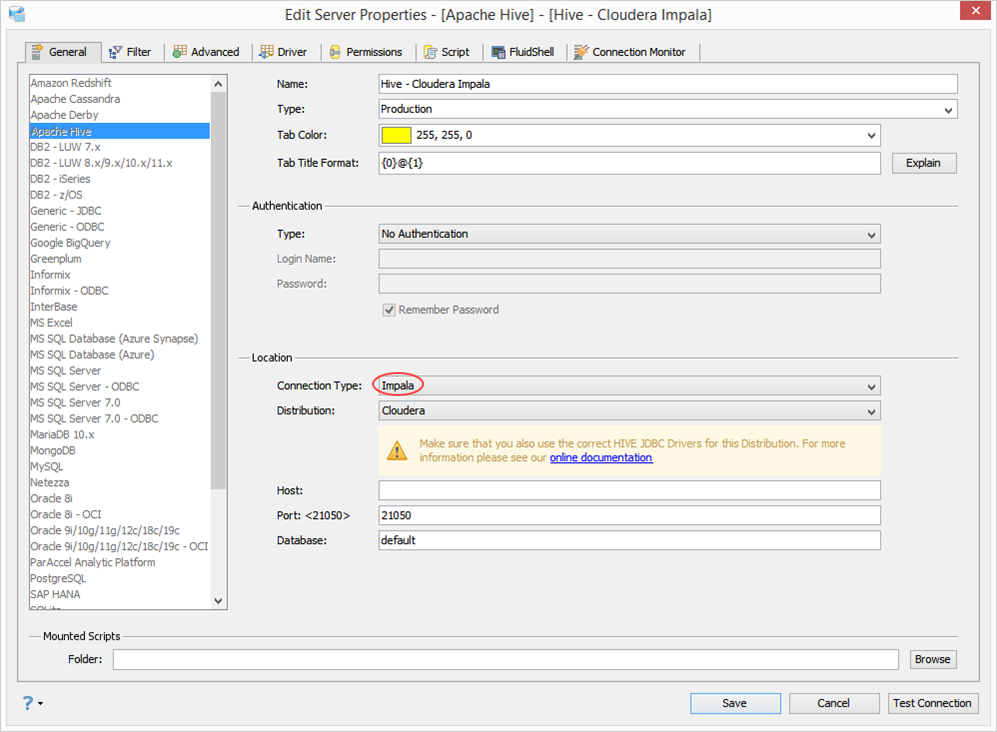The image size is (997, 732).
Task: Click the Mounted Scripts Folder field
Action: point(505,659)
